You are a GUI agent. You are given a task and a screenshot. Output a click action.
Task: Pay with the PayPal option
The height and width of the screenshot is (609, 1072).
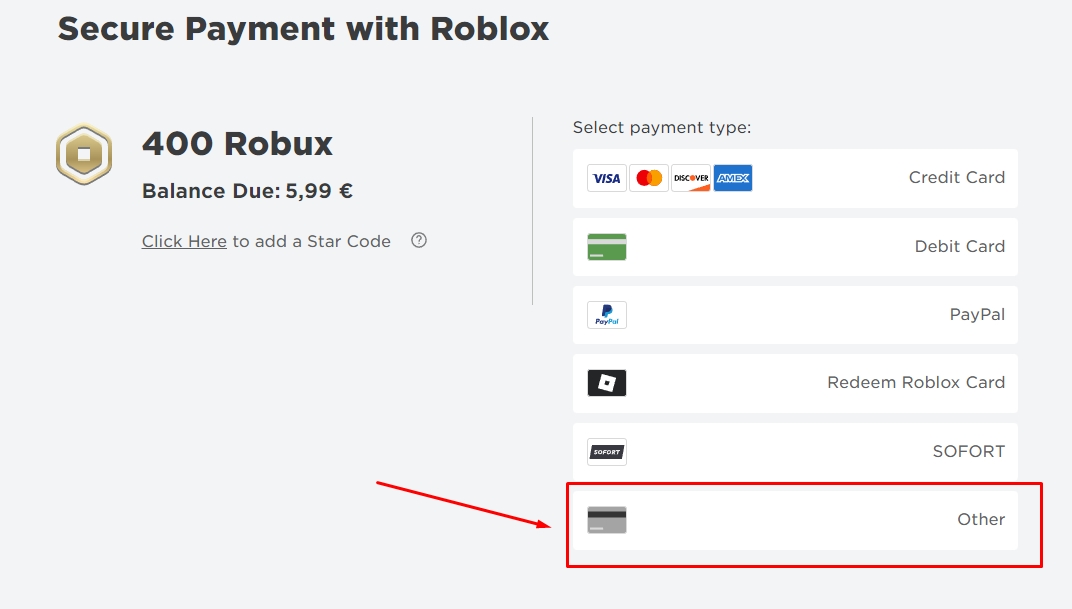976,315
